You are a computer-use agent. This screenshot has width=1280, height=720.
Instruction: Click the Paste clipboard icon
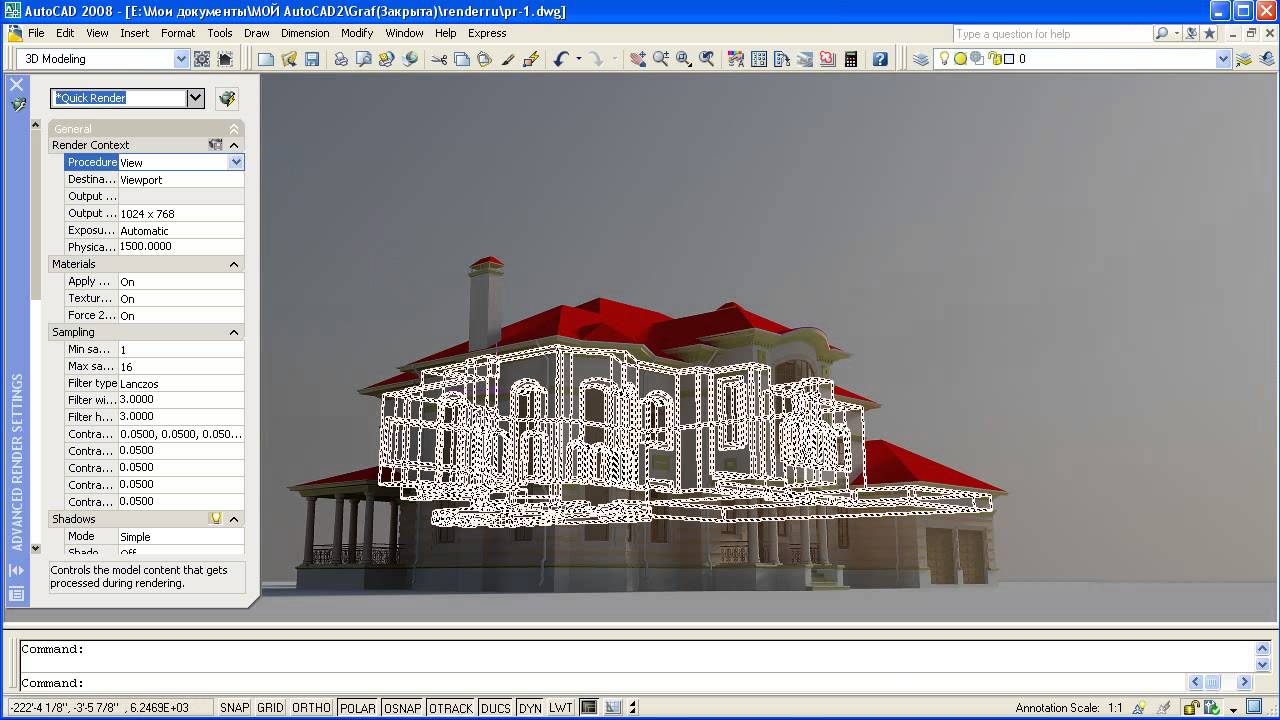click(x=485, y=59)
